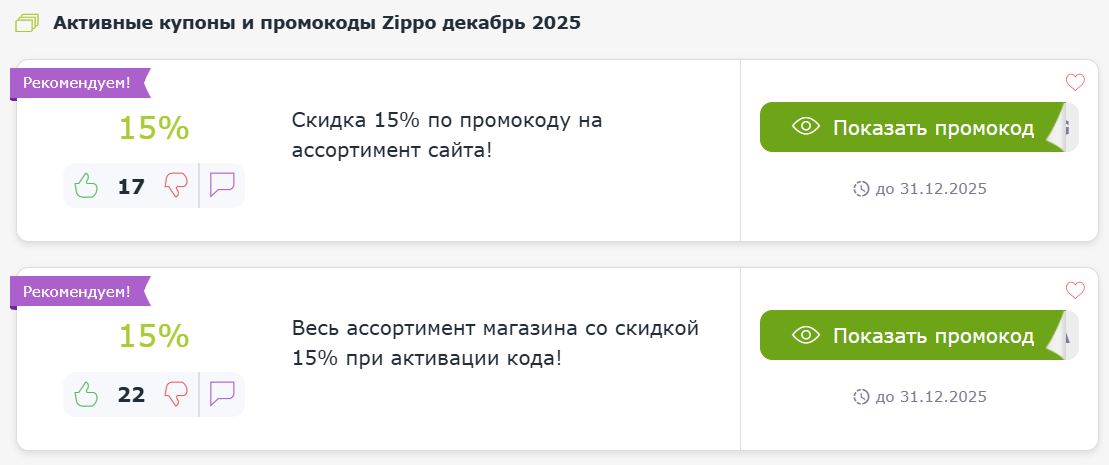Like the coupon with 22 votes
The image size is (1109, 465).
[87, 394]
